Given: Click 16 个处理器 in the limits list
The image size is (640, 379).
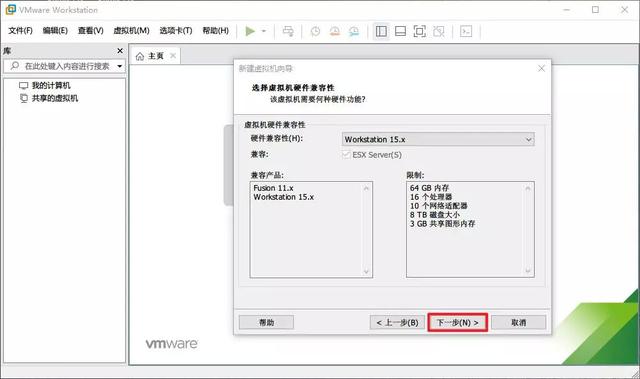Looking at the screenshot, I should 431,197.
